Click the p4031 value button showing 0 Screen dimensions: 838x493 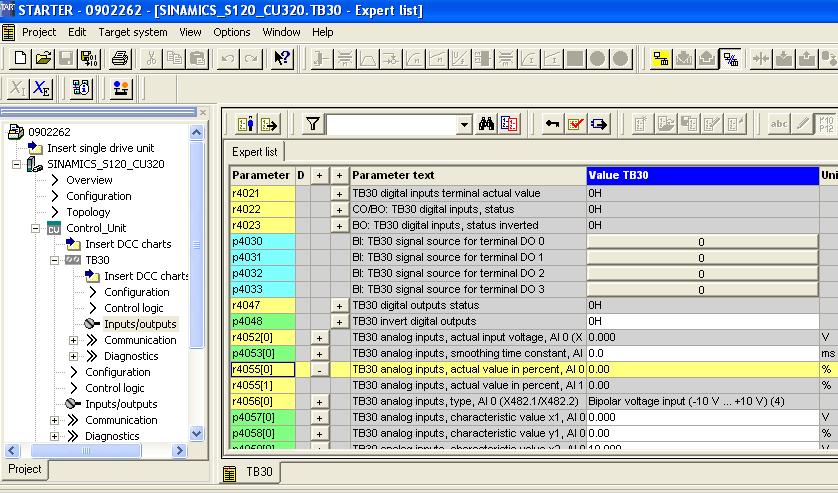[702, 258]
